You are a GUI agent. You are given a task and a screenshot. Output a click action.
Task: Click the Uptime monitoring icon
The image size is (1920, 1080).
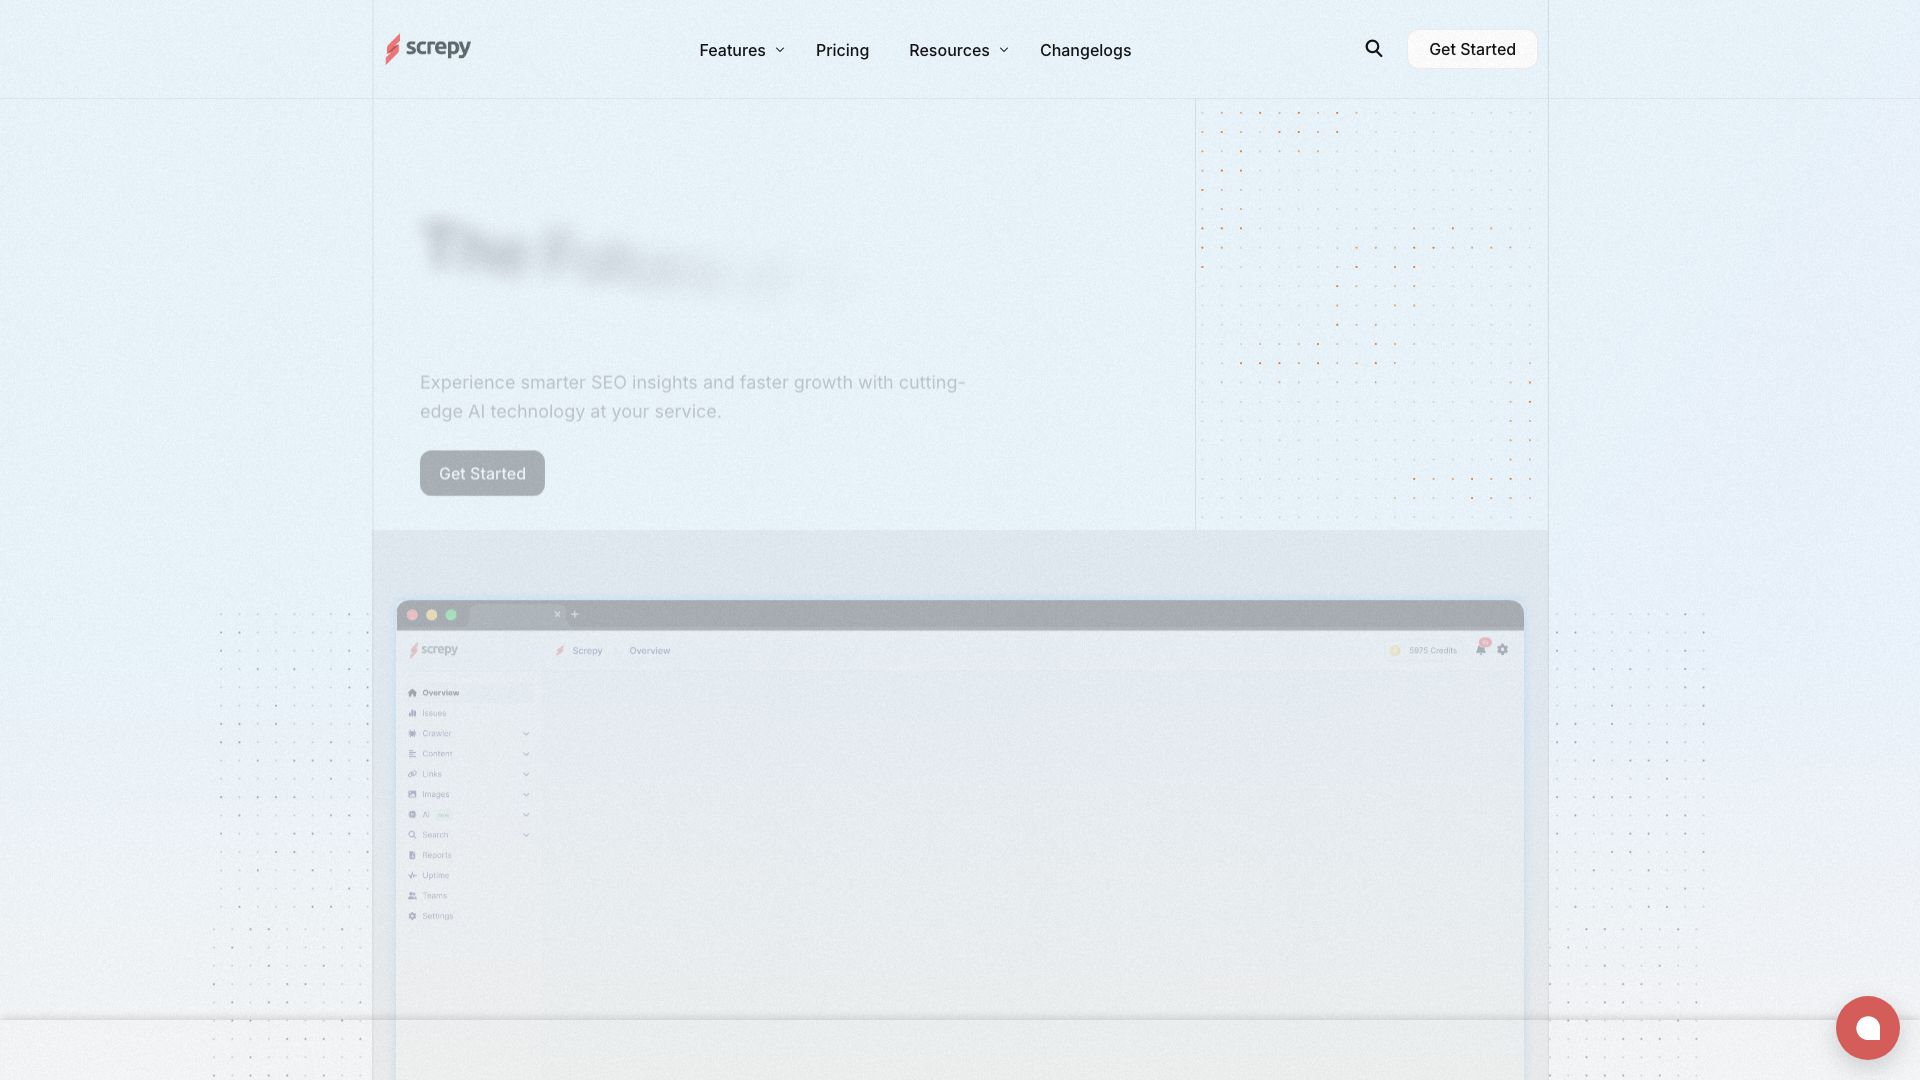pyautogui.click(x=414, y=875)
